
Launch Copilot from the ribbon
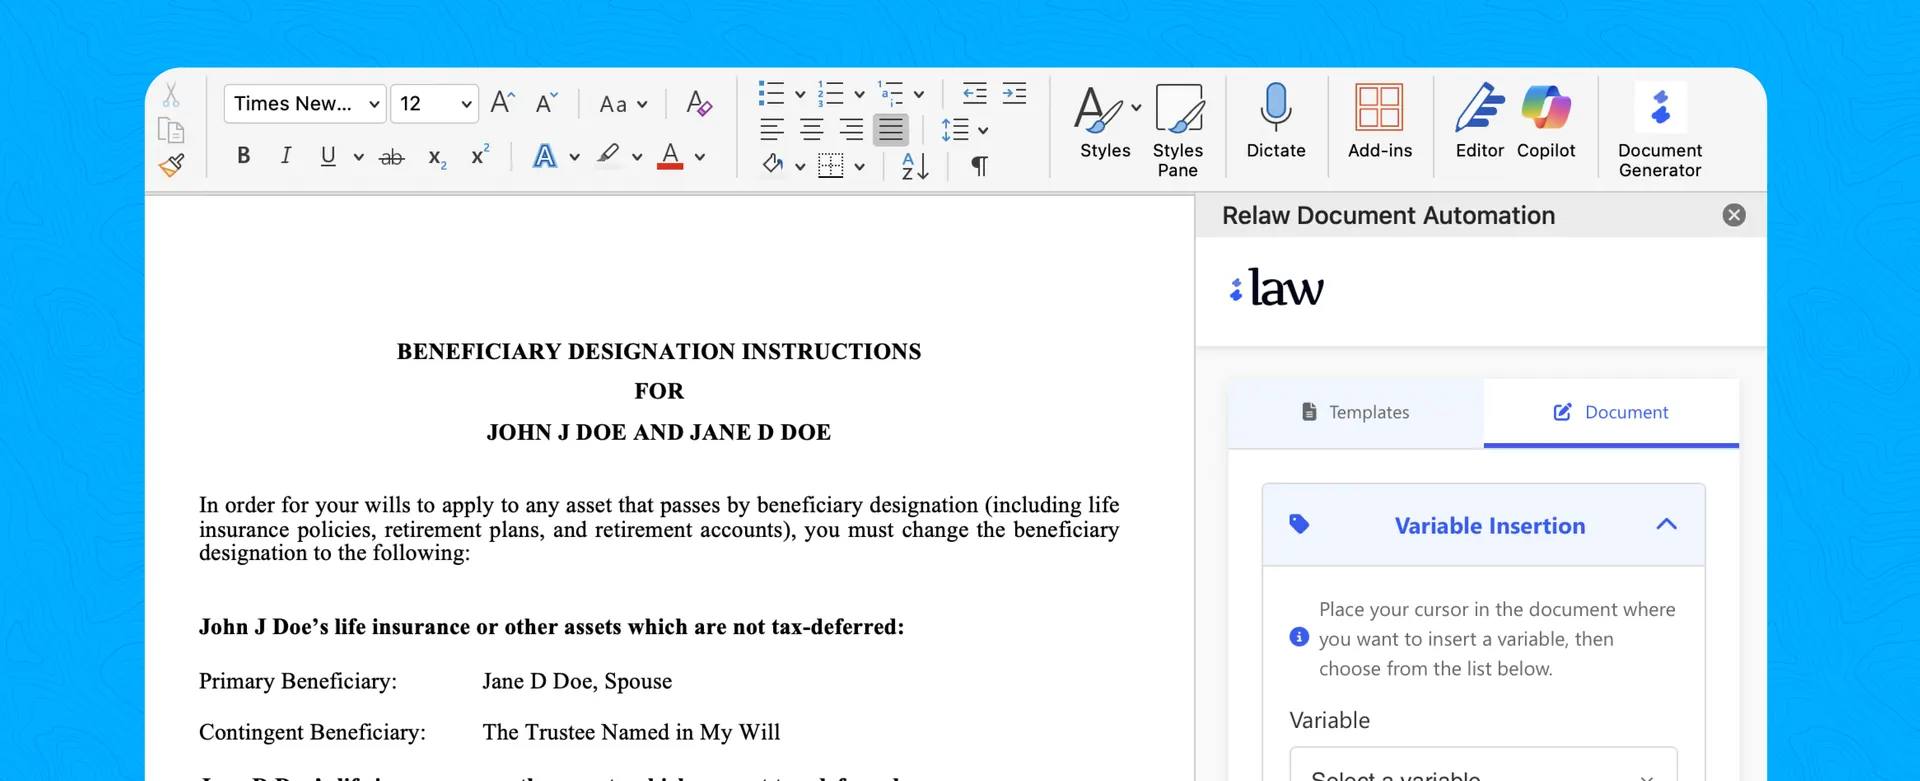pyautogui.click(x=1546, y=121)
